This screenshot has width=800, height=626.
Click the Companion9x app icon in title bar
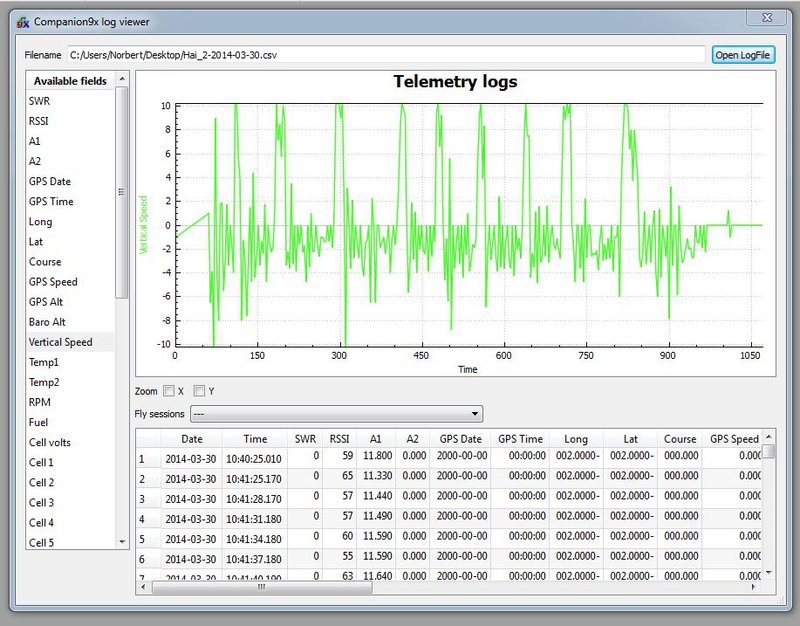tap(22, 22)
